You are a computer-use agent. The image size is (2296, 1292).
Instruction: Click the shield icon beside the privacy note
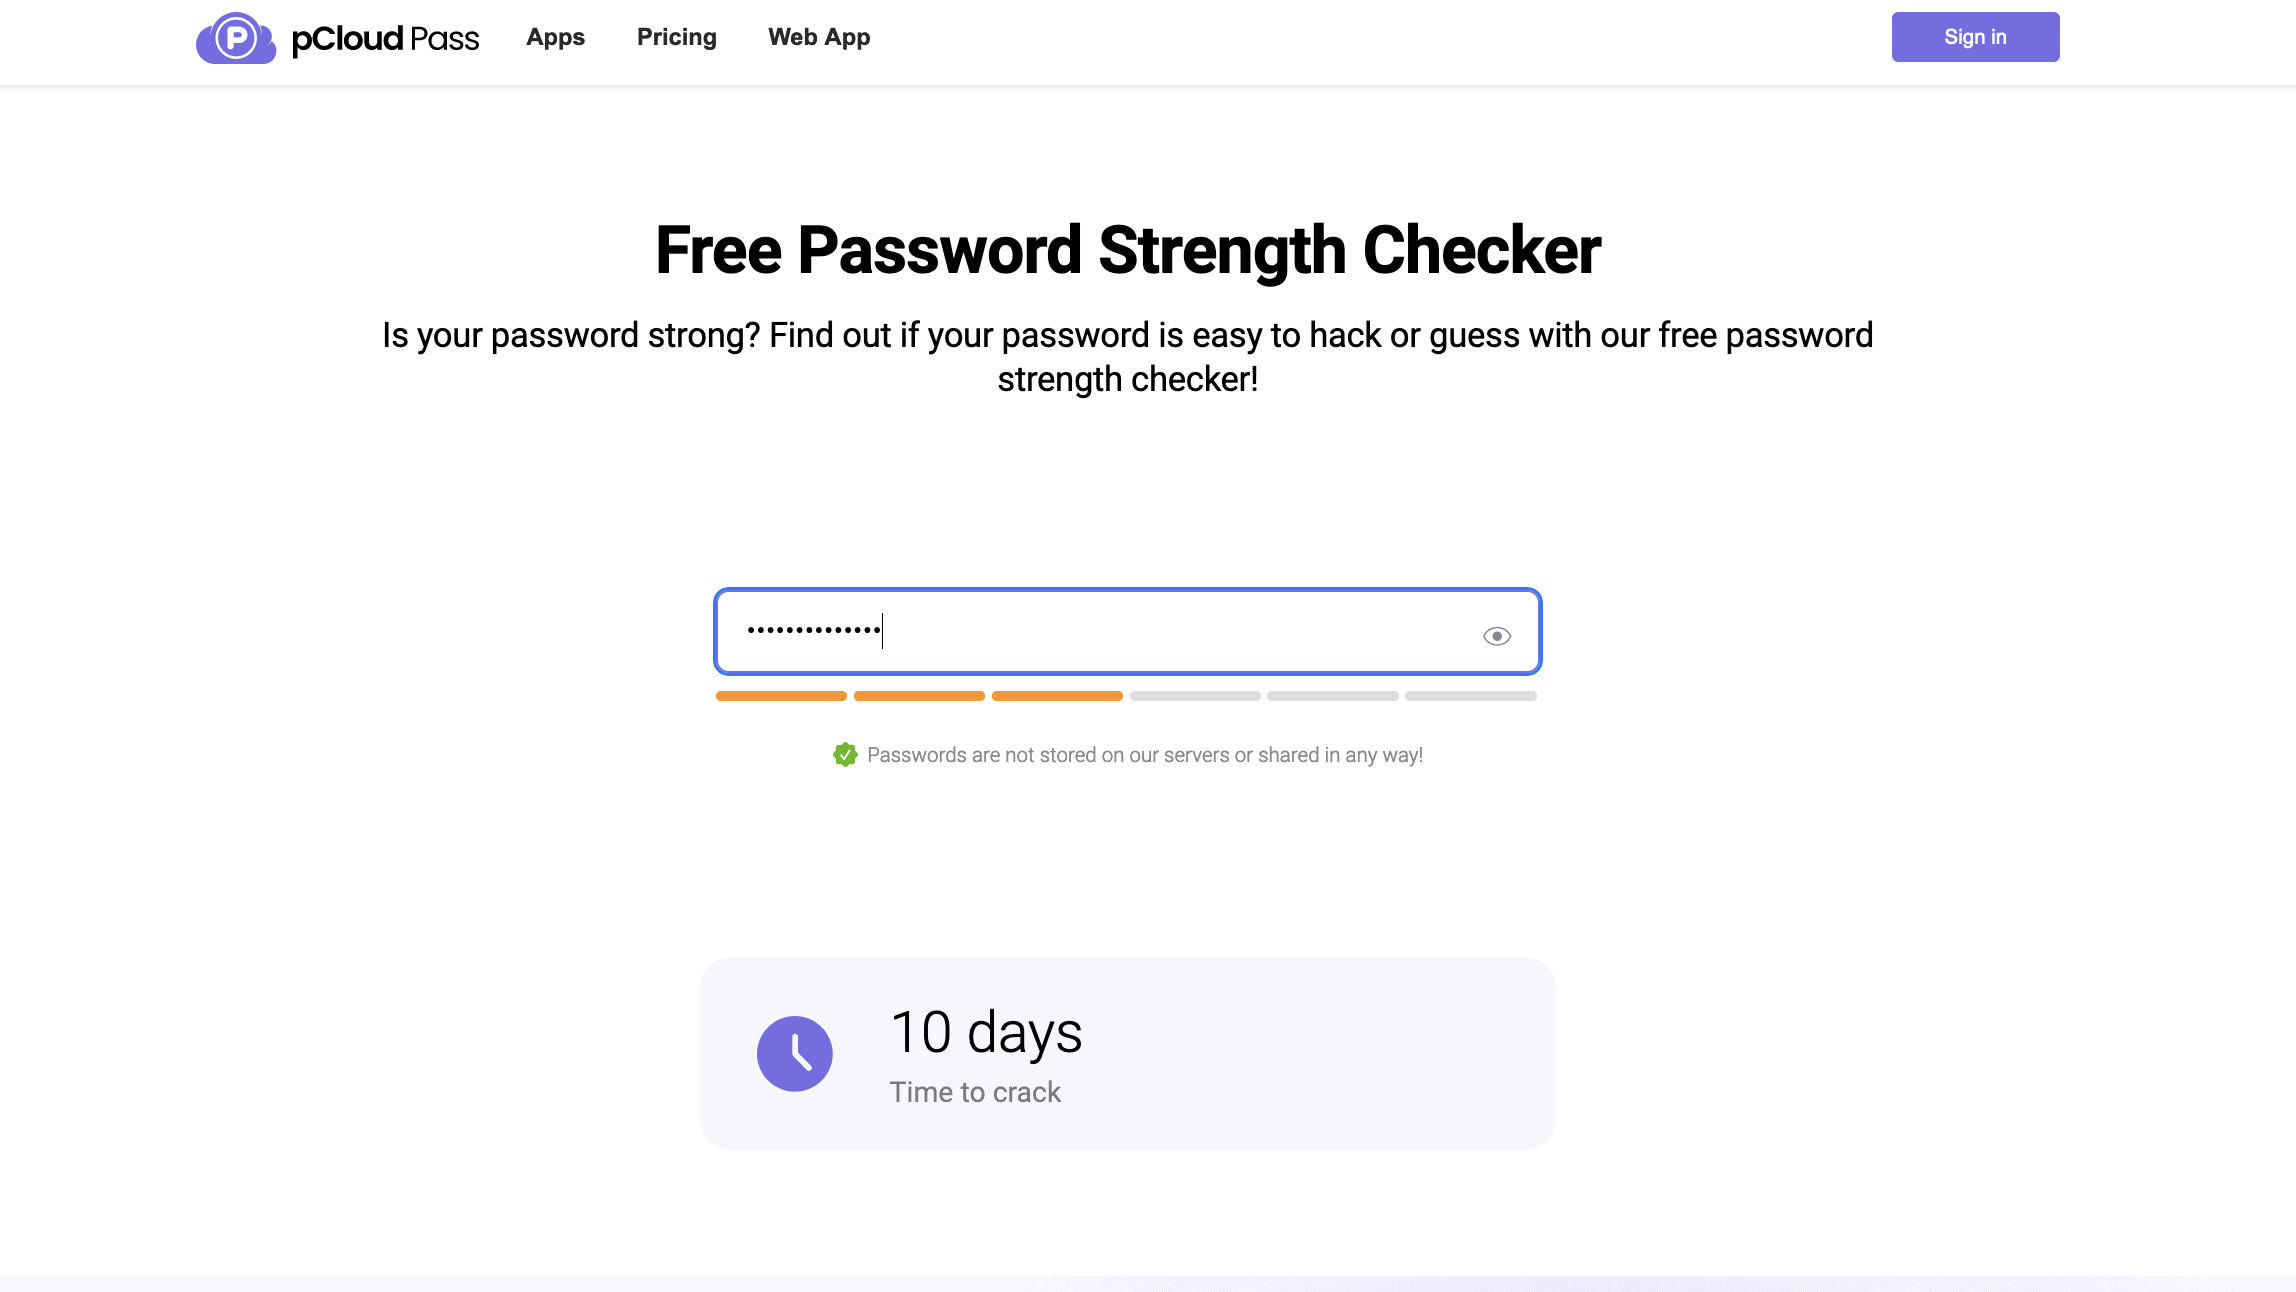click(846, 754)
